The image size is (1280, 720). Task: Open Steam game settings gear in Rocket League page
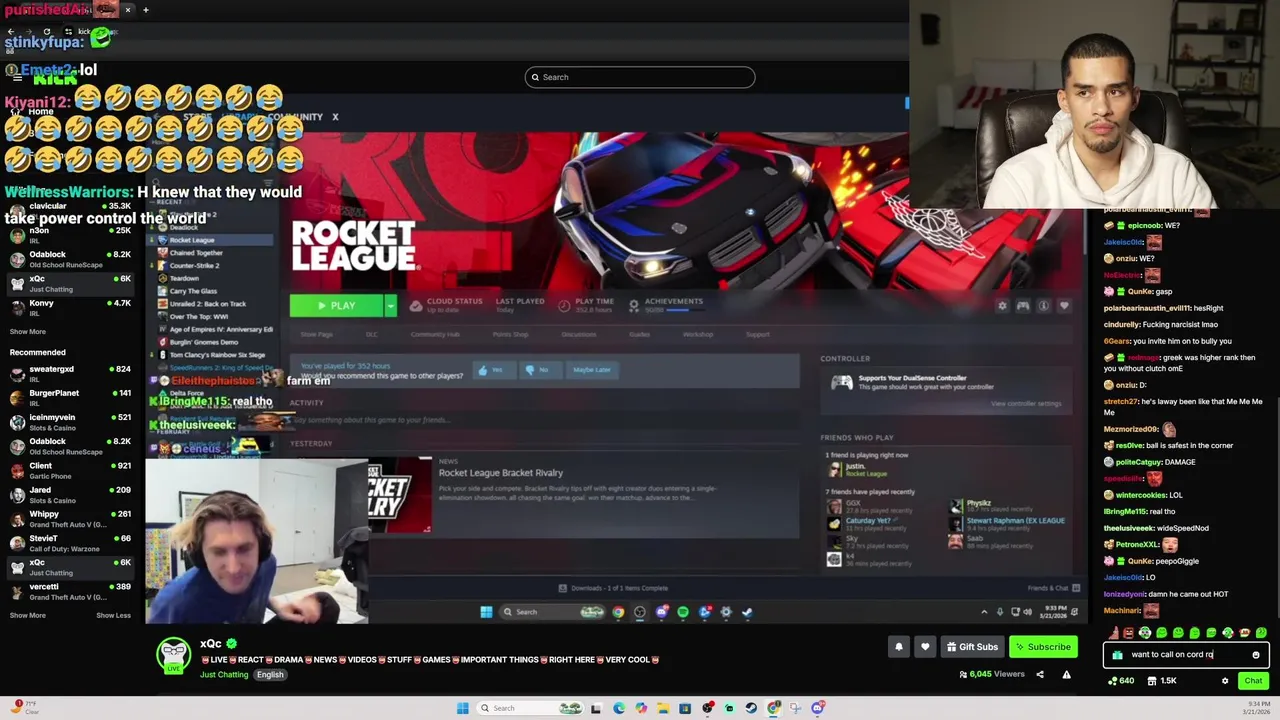1002,306
